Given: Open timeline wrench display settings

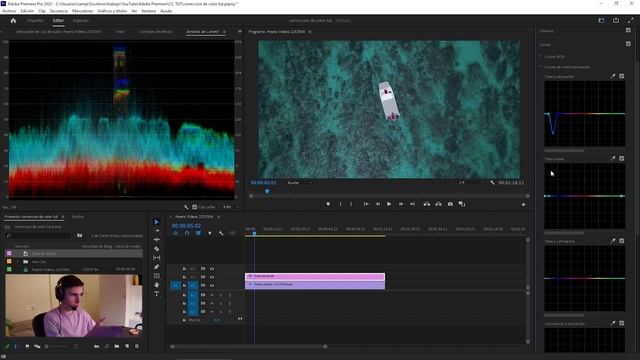Looking at the screenshot, I should pyautogui.click(x=221, y=233).
